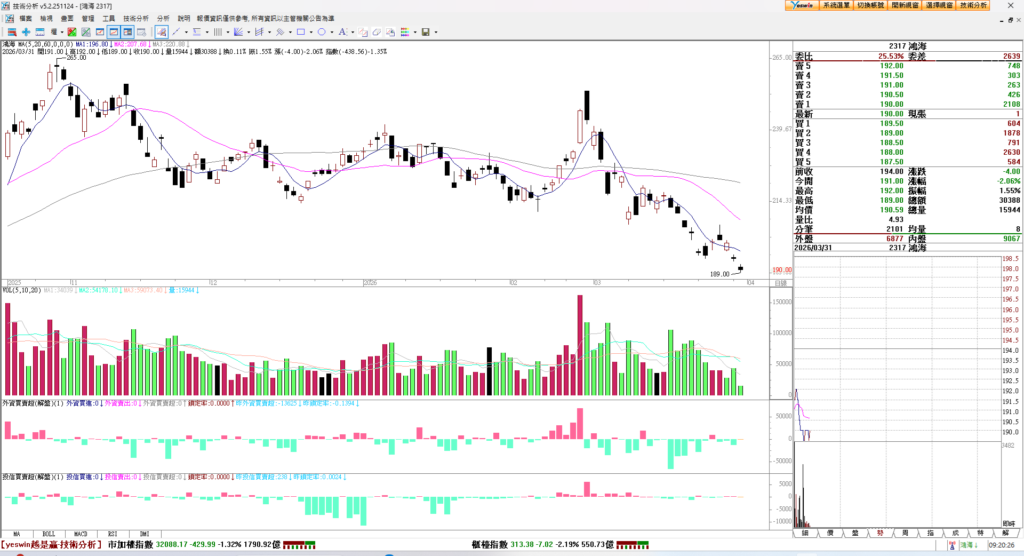Open the dropdown arrow next to save icon
Viewport: 1024px width, 556px height.
(436, 32)
